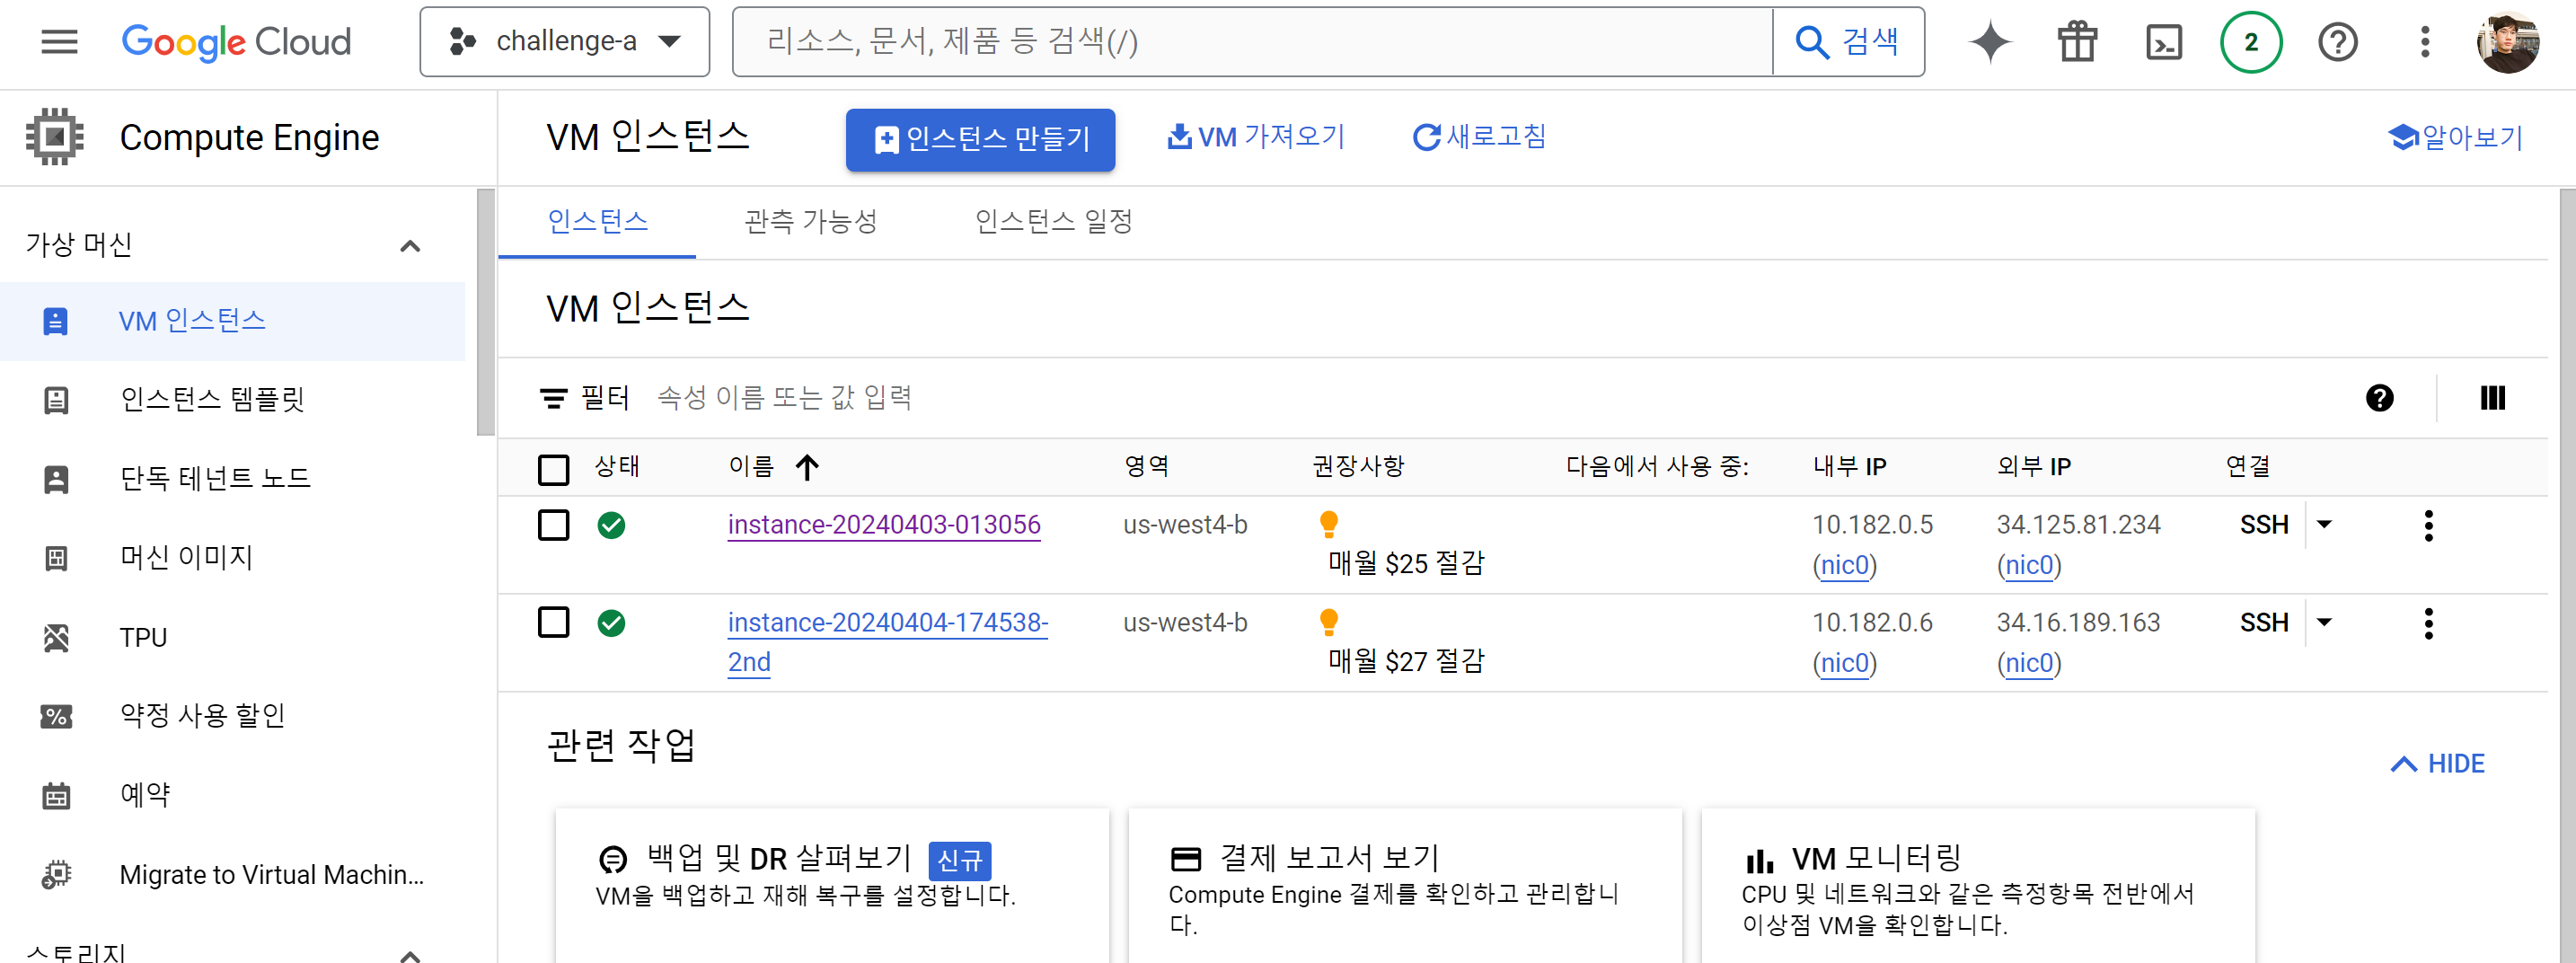This screenshot has height=963, width=2576.
Task: Click the recommendation bulb for $25 savings
Action: [x=1328, y=523]
